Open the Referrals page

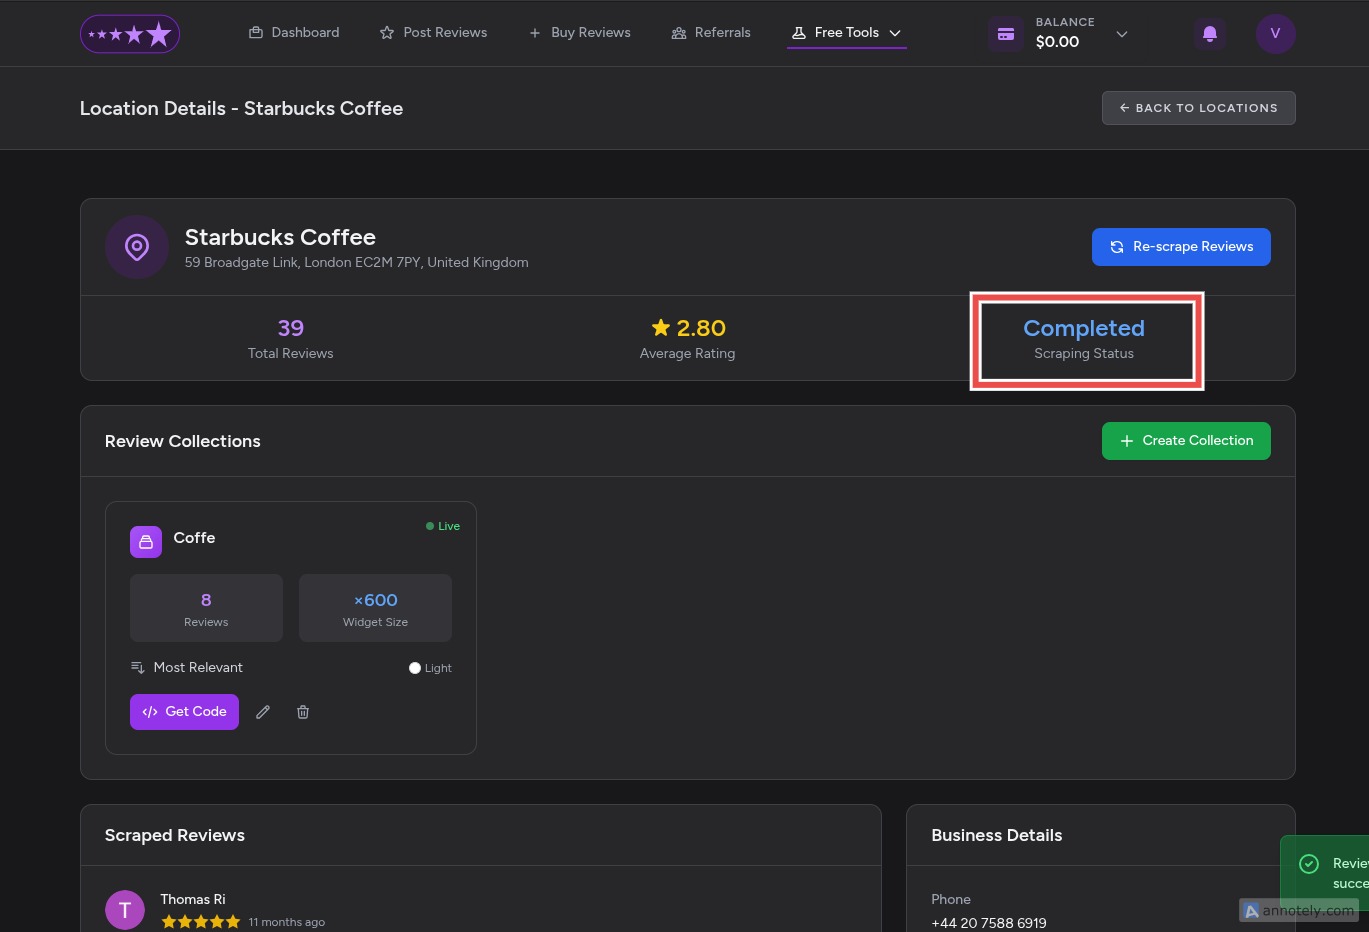tap(711, 33)
